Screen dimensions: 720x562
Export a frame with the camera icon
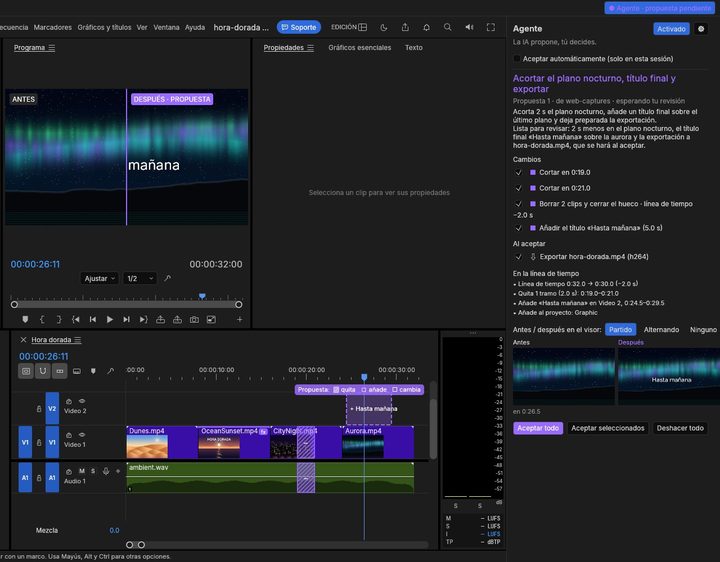[194, 320]
